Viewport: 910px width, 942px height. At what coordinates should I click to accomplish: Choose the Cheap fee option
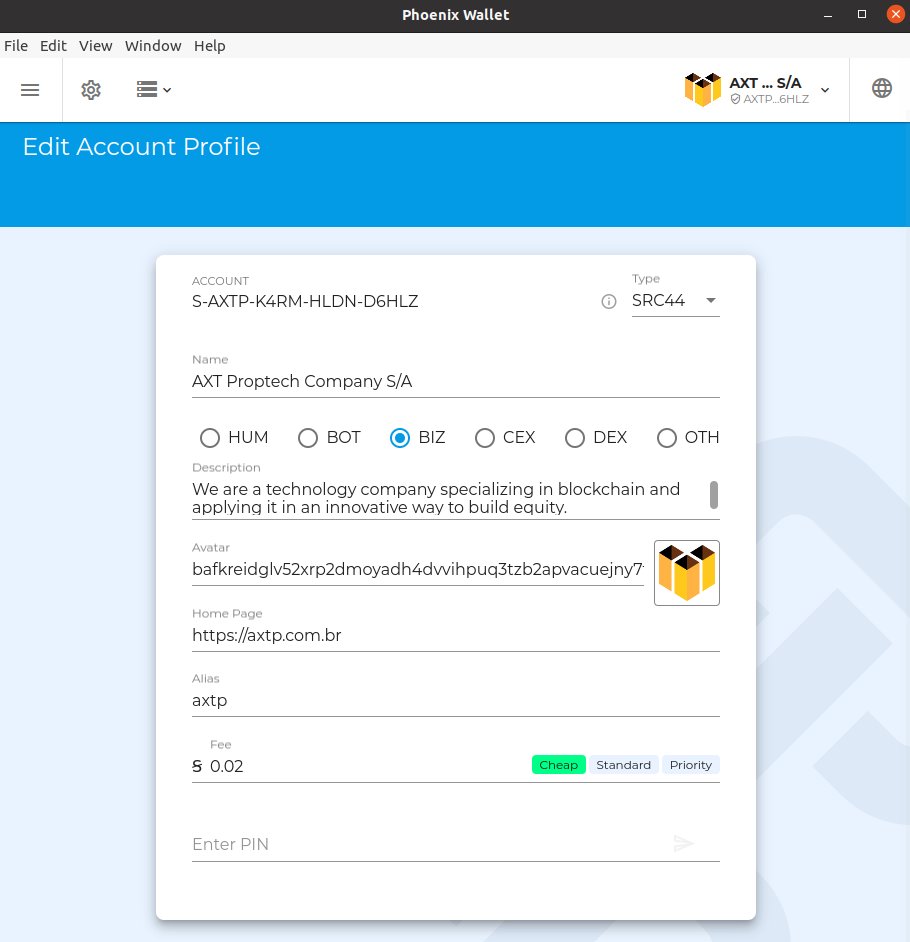559,765
